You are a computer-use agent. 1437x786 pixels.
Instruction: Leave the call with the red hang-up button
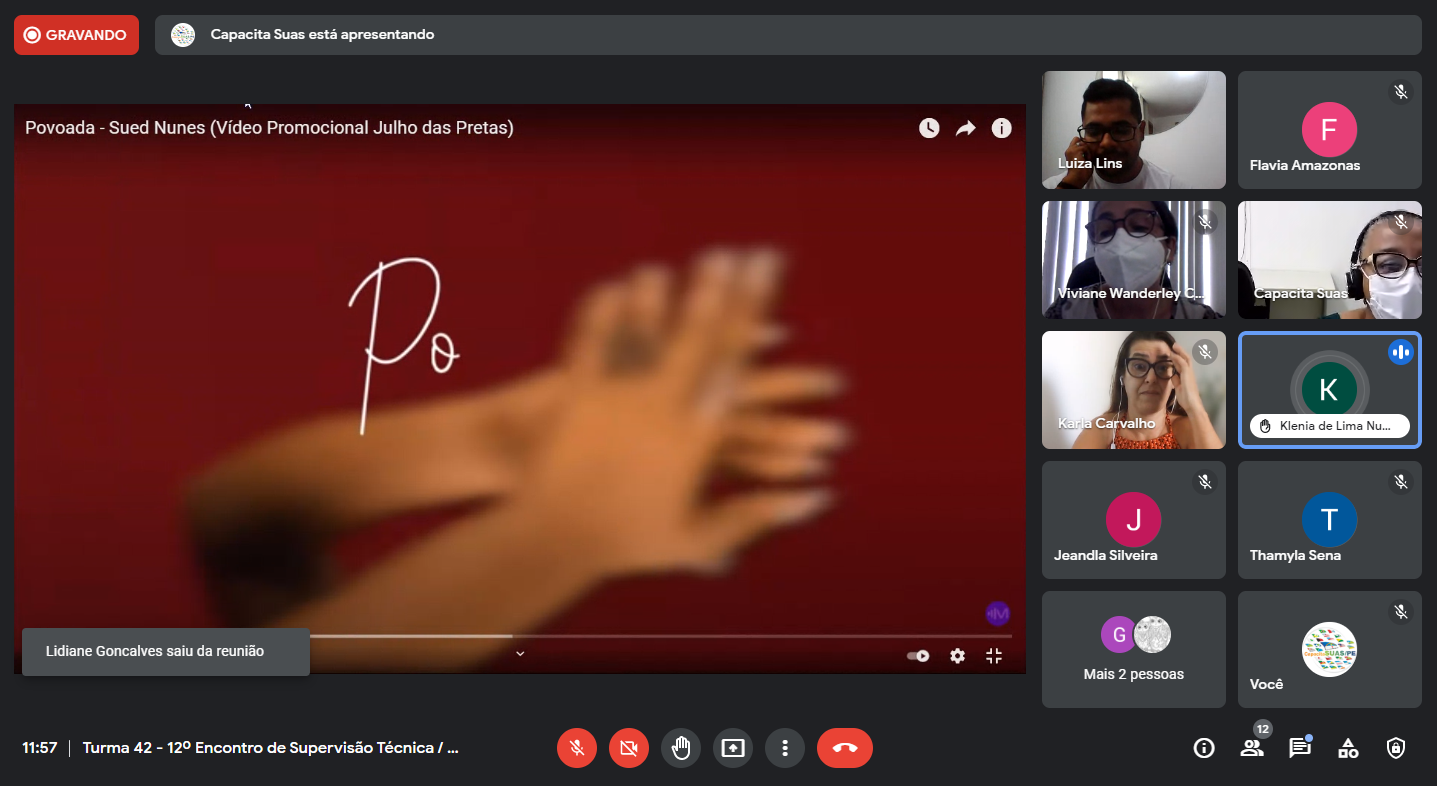pos(845,748)
